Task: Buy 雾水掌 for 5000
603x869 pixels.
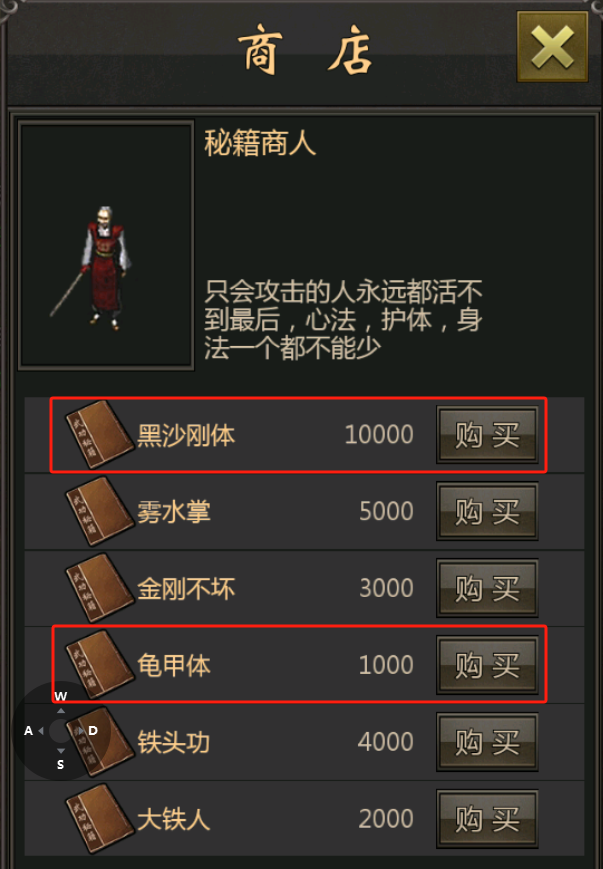Action: click(x=487, y=511)
